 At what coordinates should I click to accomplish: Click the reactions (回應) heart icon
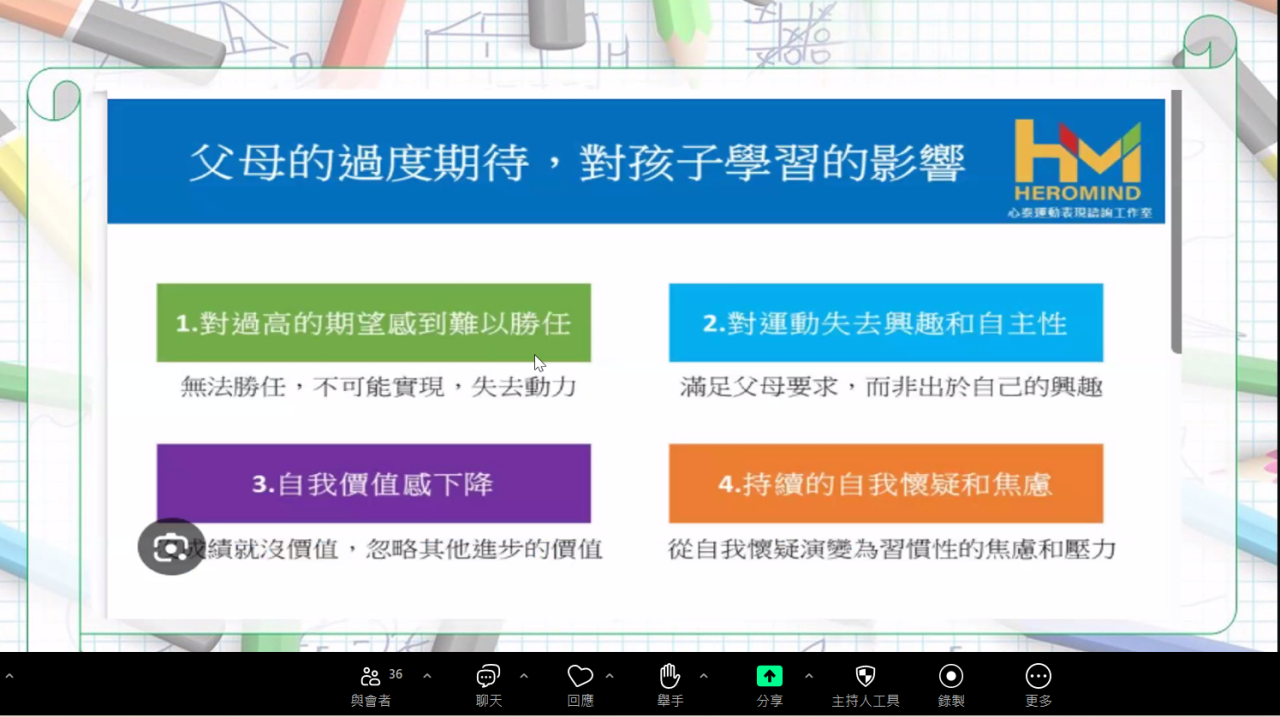(580, 677)
